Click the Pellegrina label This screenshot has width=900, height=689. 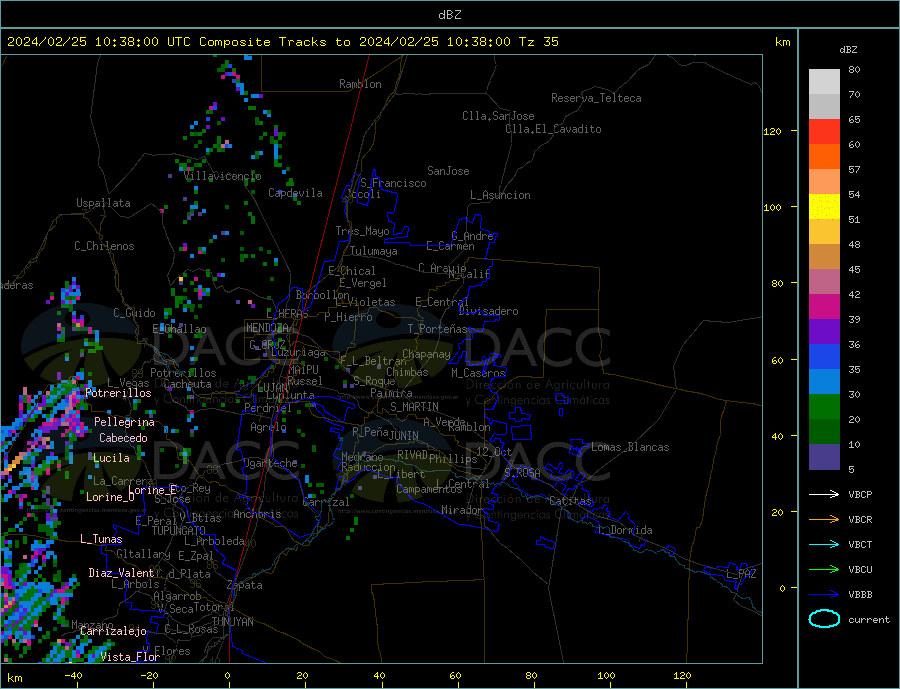125,422
